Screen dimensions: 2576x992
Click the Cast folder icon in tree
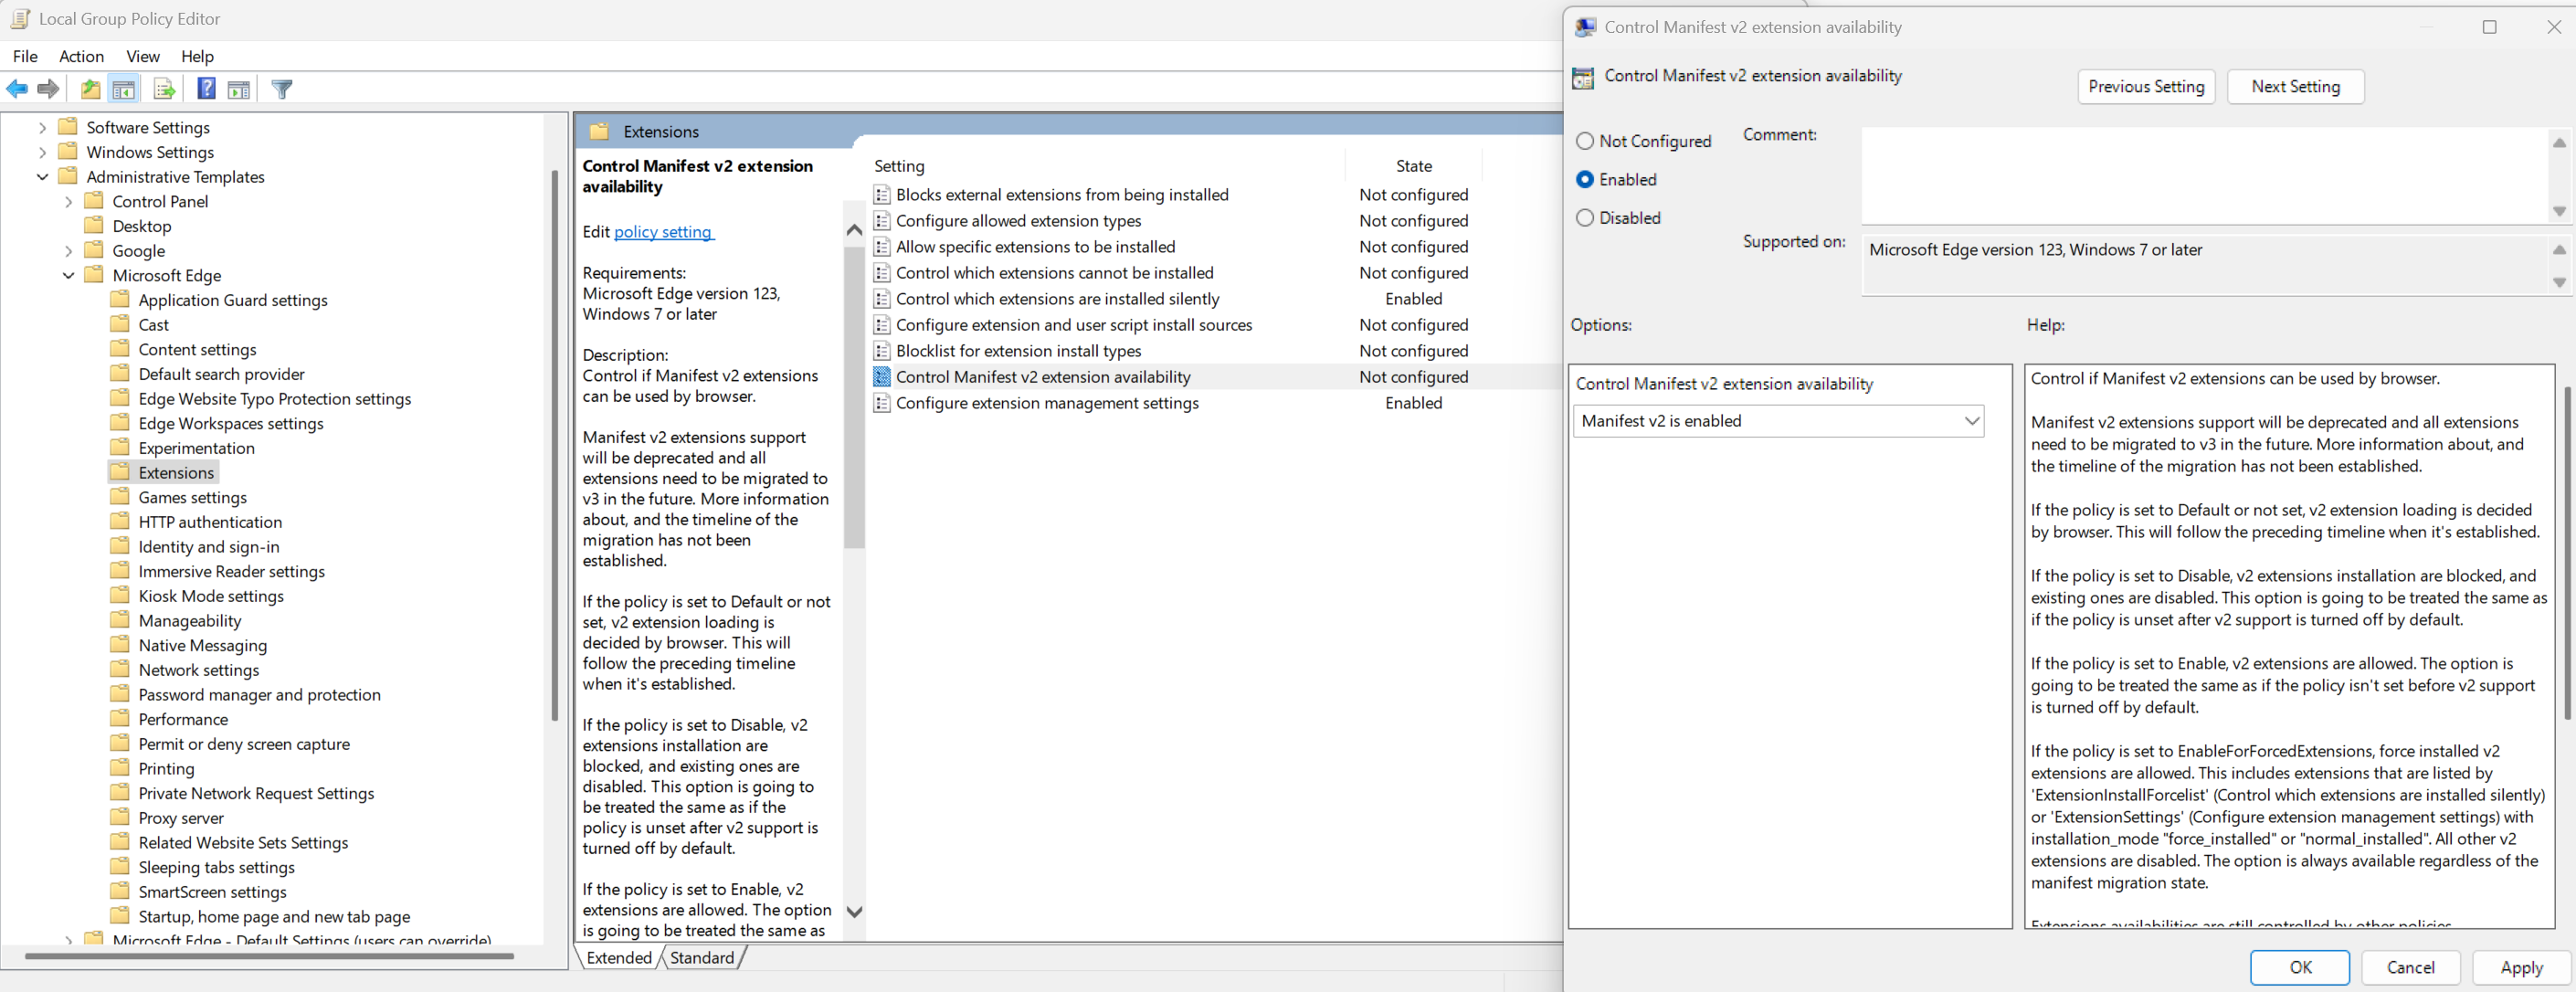click(x=120, y=324)
